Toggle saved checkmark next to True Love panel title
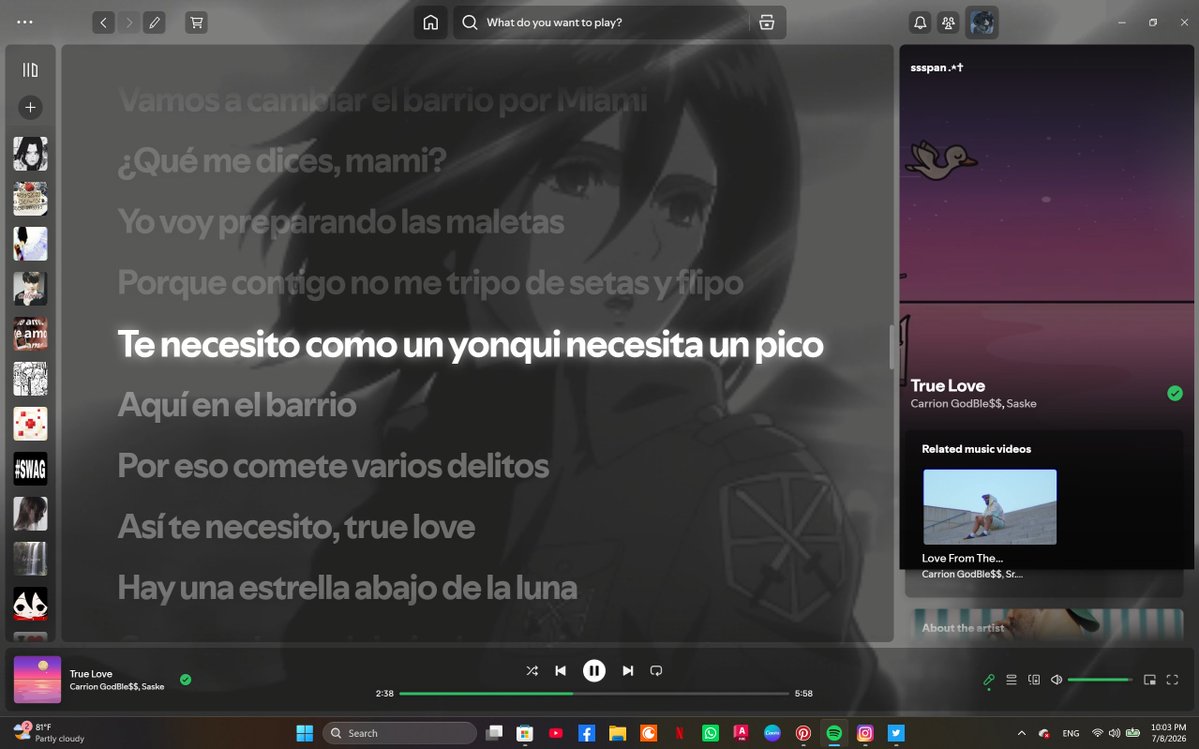 tap(1175, 393)
